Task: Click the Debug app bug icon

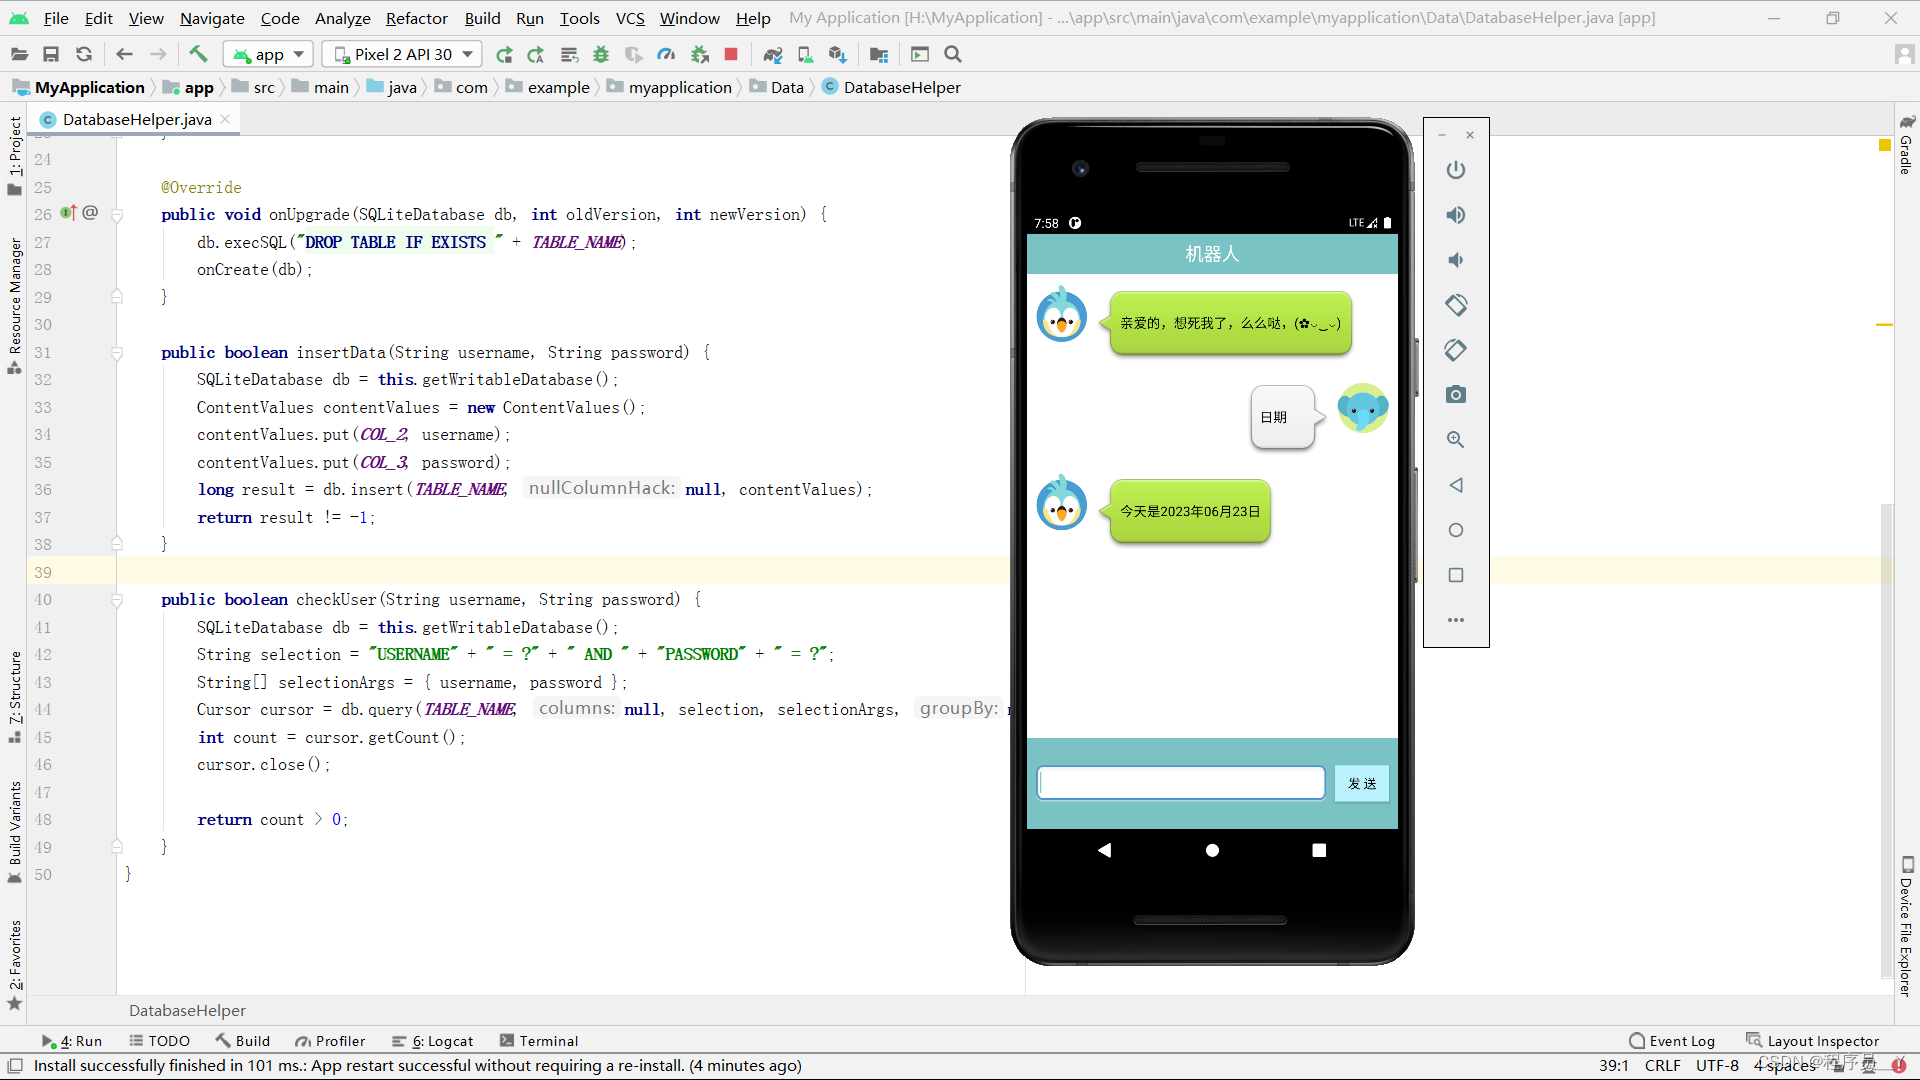Action: coord(601,54)
